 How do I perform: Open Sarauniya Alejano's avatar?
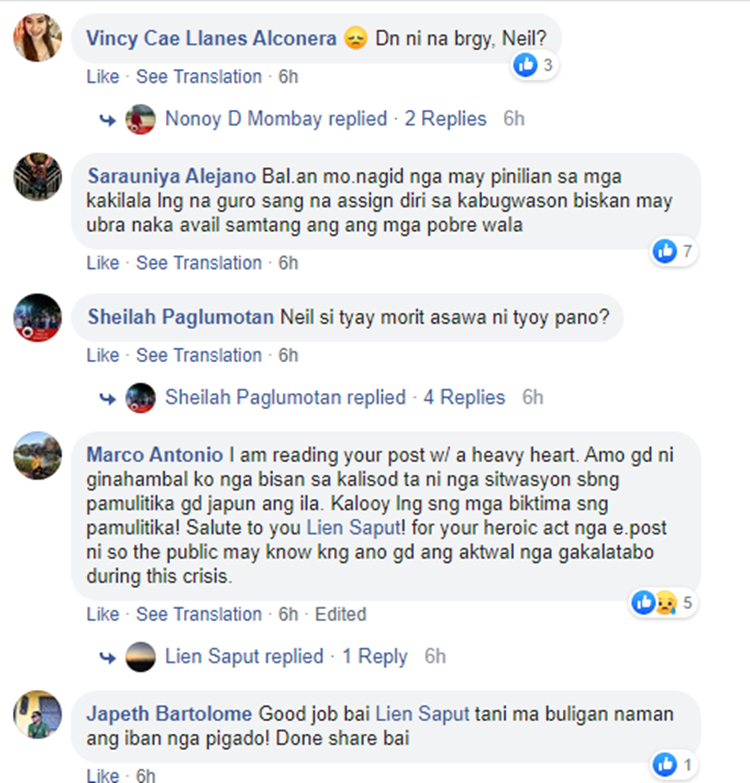37,177
